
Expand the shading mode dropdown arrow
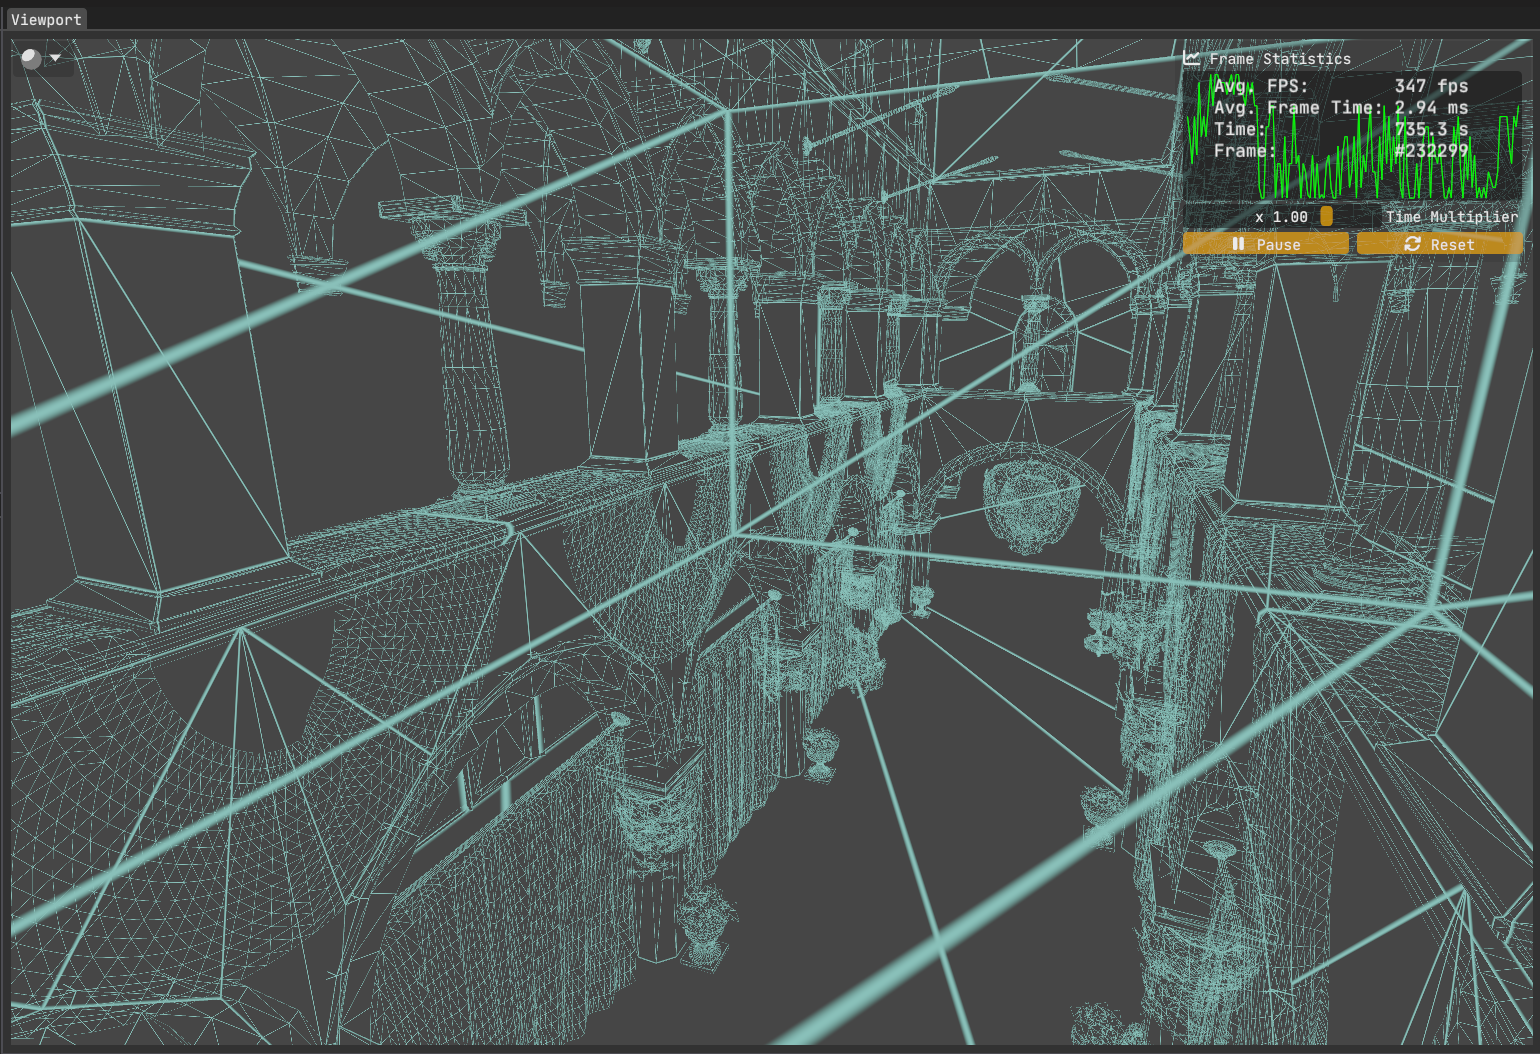pyautogui.click(x=55, y=58)
